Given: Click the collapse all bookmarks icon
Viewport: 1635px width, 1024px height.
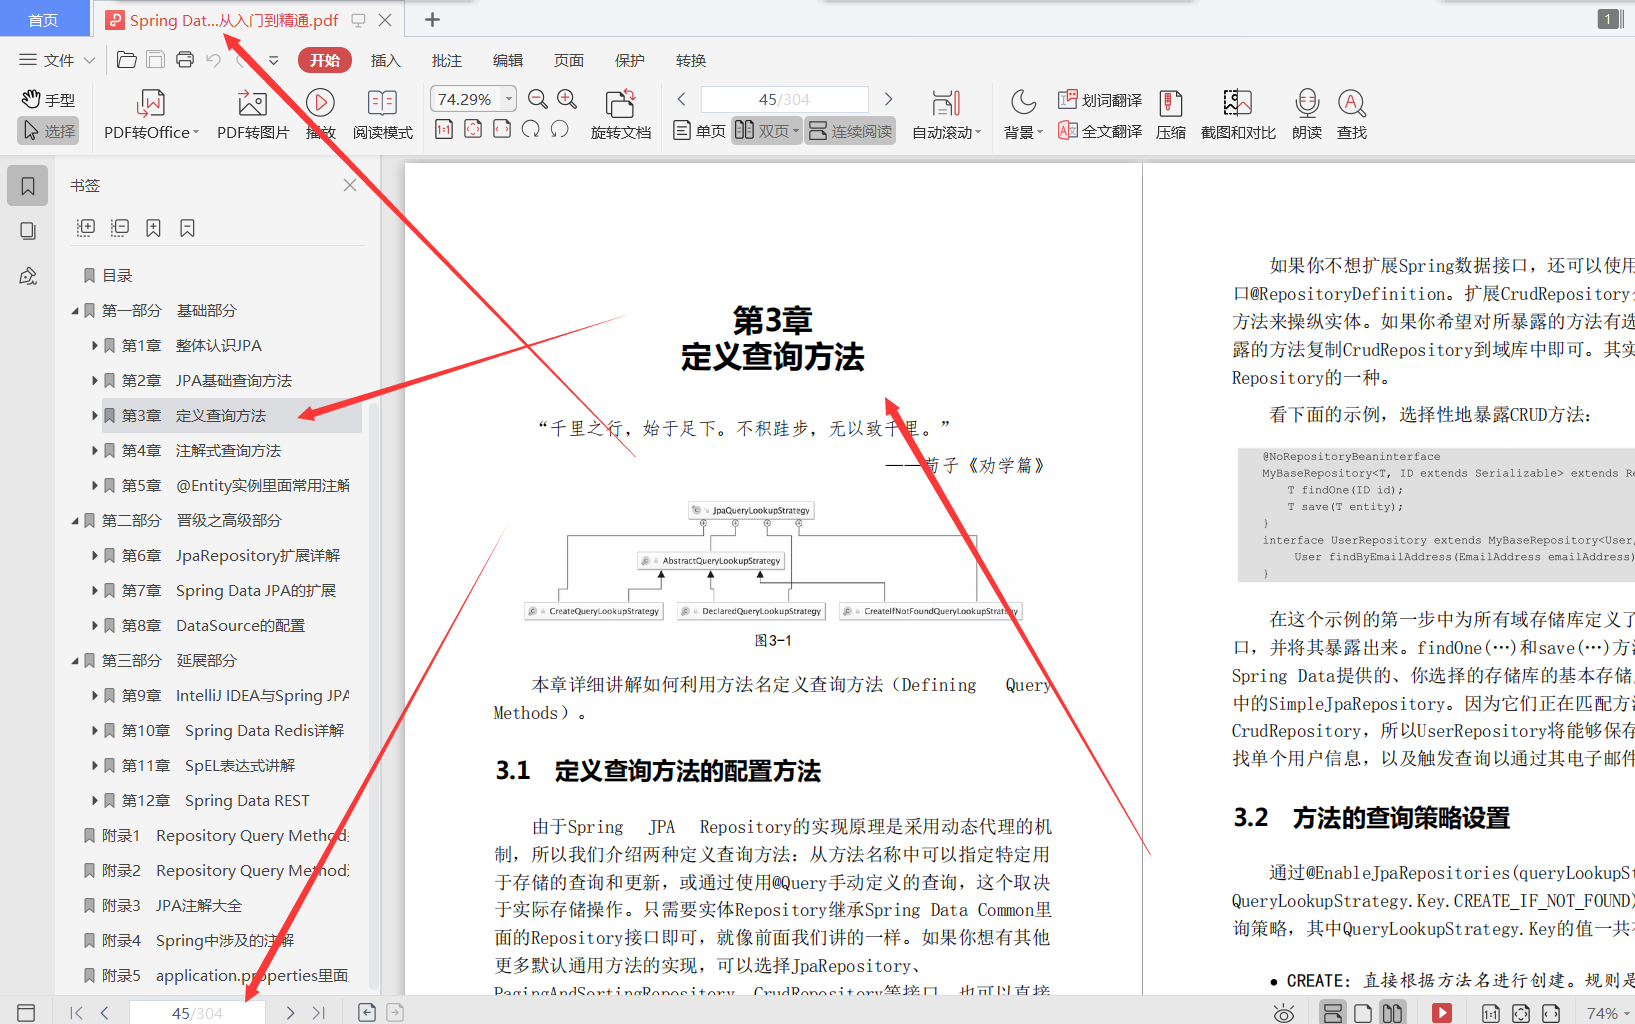Looking at the screenshot, I should (120, 228).
